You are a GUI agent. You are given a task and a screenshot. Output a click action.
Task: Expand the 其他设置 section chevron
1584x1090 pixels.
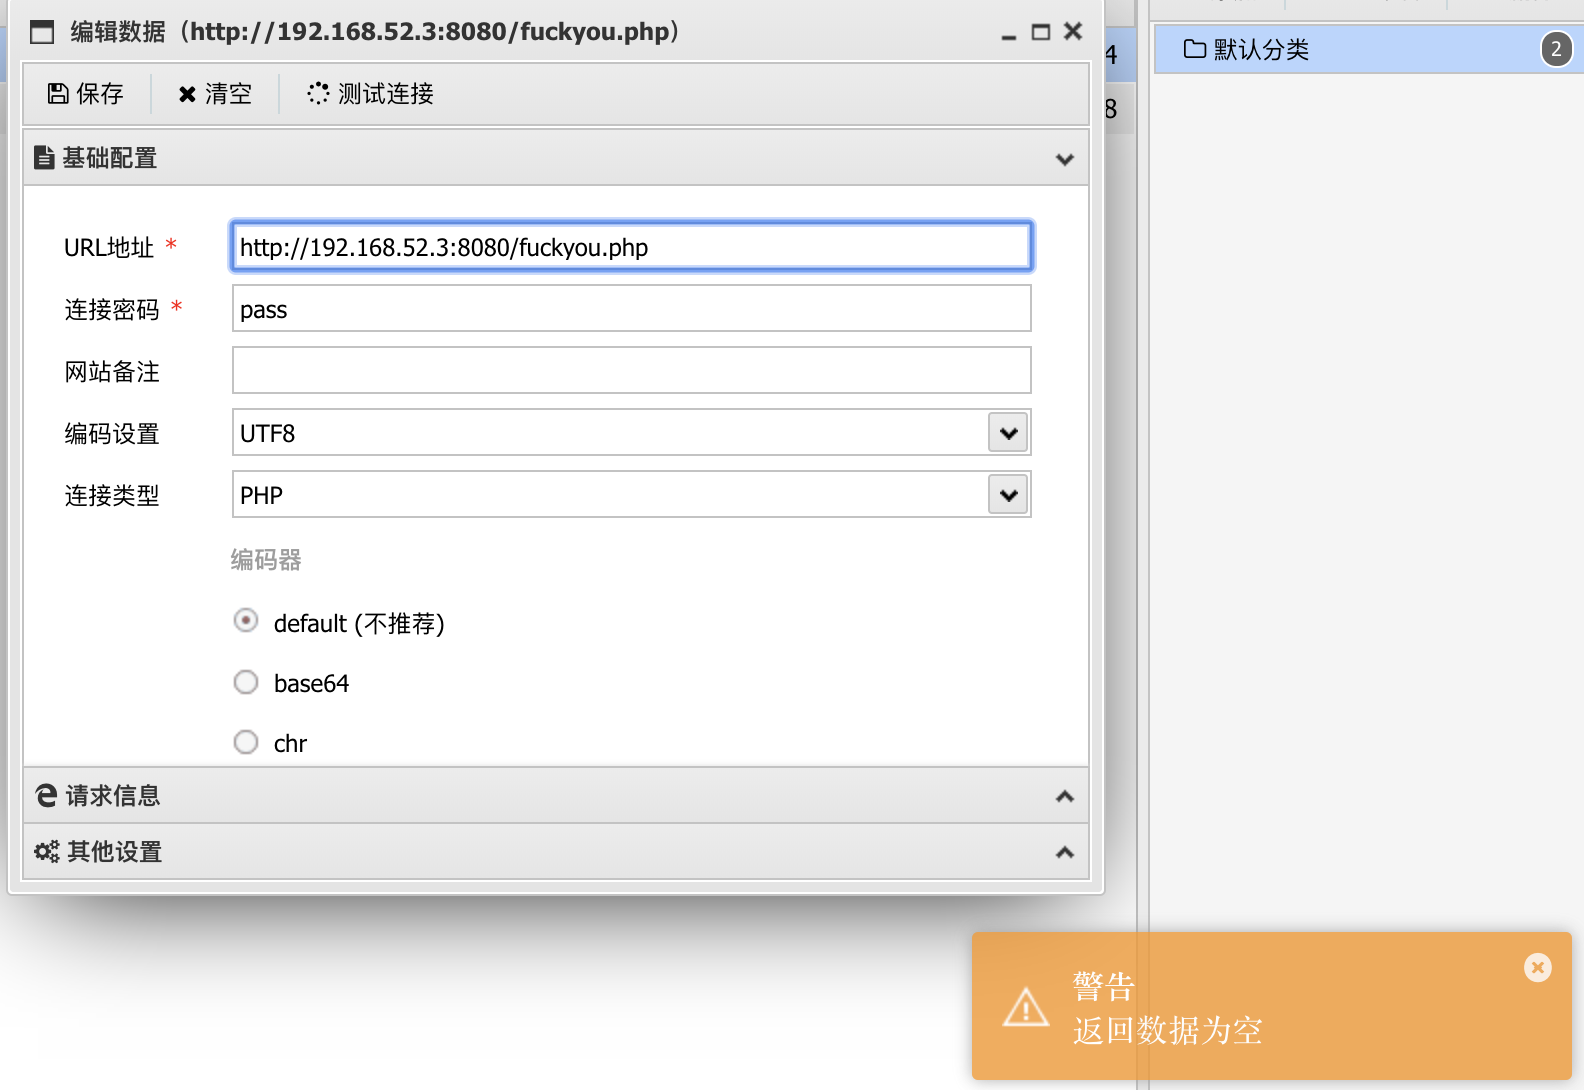click(x=1064, y=853)
